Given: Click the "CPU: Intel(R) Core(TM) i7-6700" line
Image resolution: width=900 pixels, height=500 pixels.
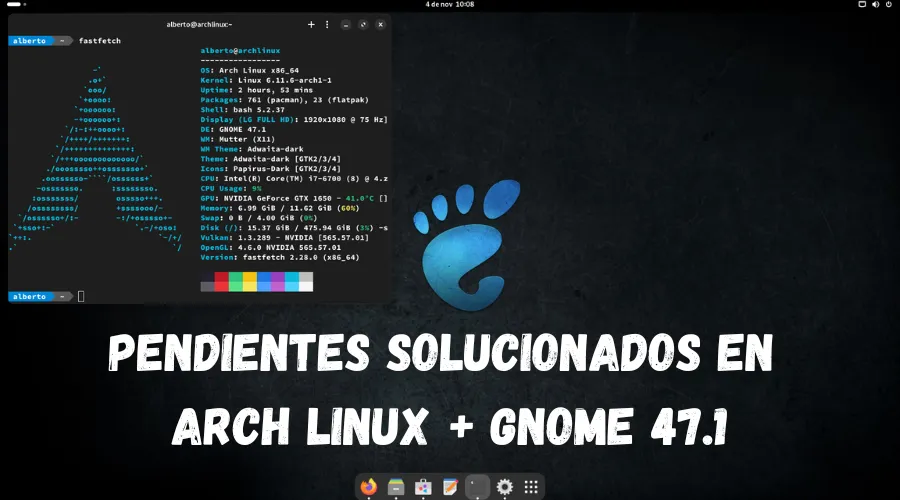Looking at the screenshot, I should click(x=294, y=179).
